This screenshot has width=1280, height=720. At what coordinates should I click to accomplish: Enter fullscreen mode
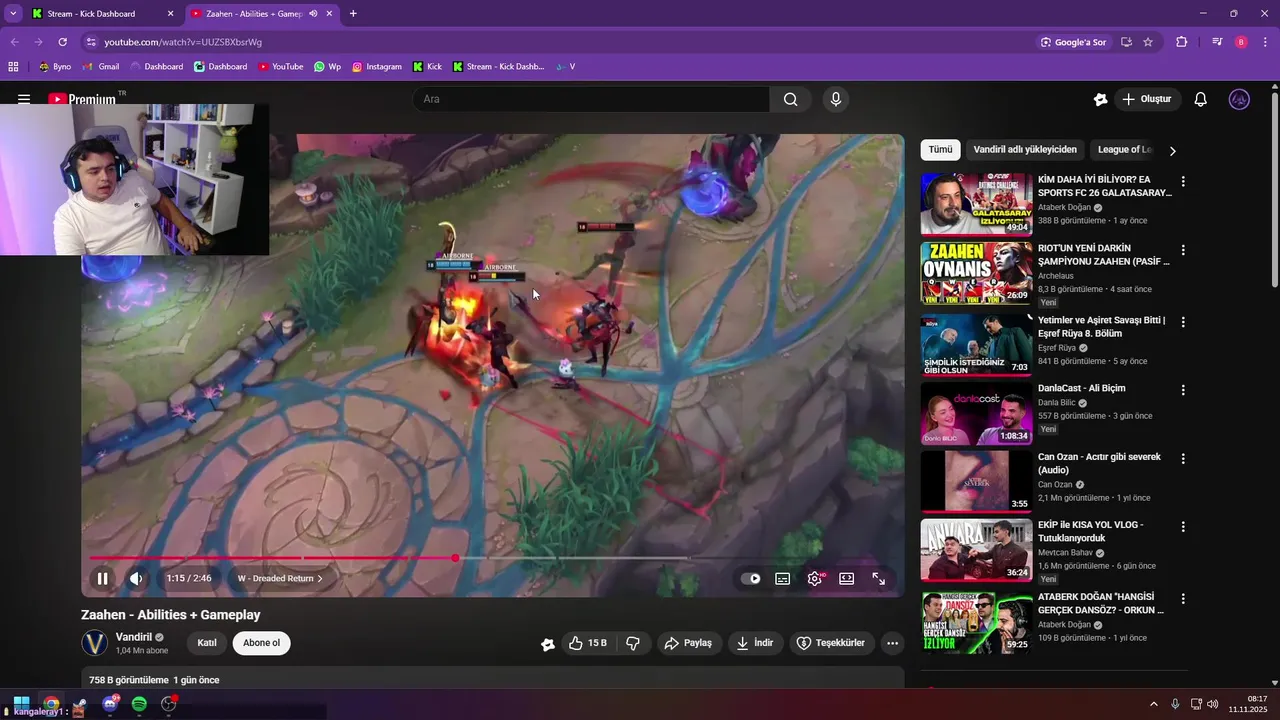tap(879, 578)
